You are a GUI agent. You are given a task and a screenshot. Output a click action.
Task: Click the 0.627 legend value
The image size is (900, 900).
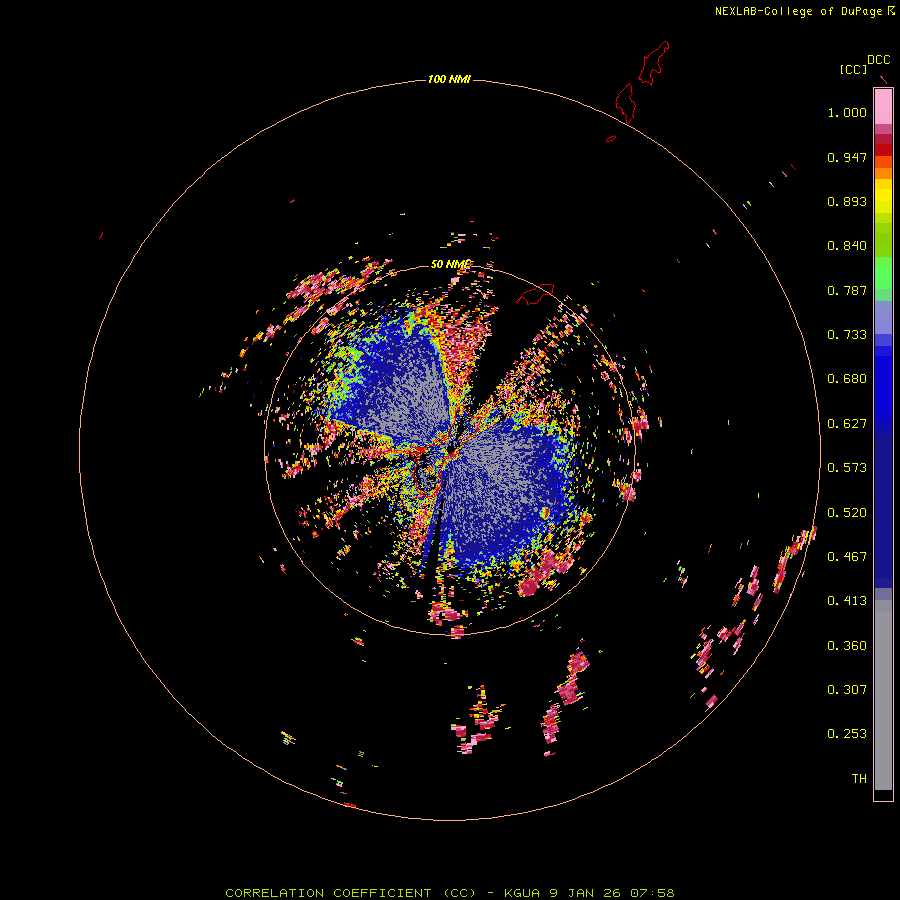coord(847,424)
